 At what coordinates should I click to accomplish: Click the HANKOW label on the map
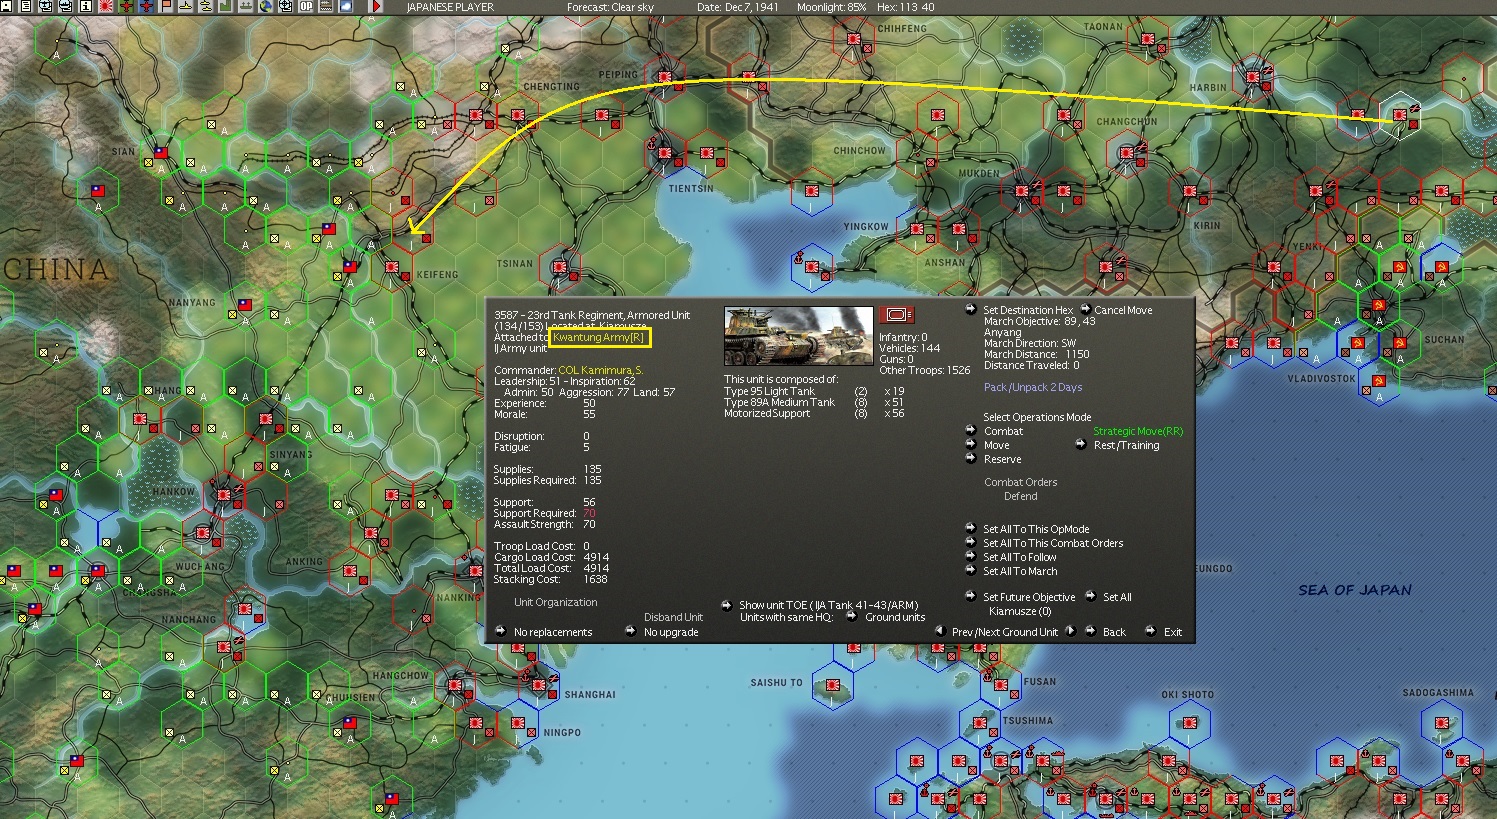pos(174,492)
